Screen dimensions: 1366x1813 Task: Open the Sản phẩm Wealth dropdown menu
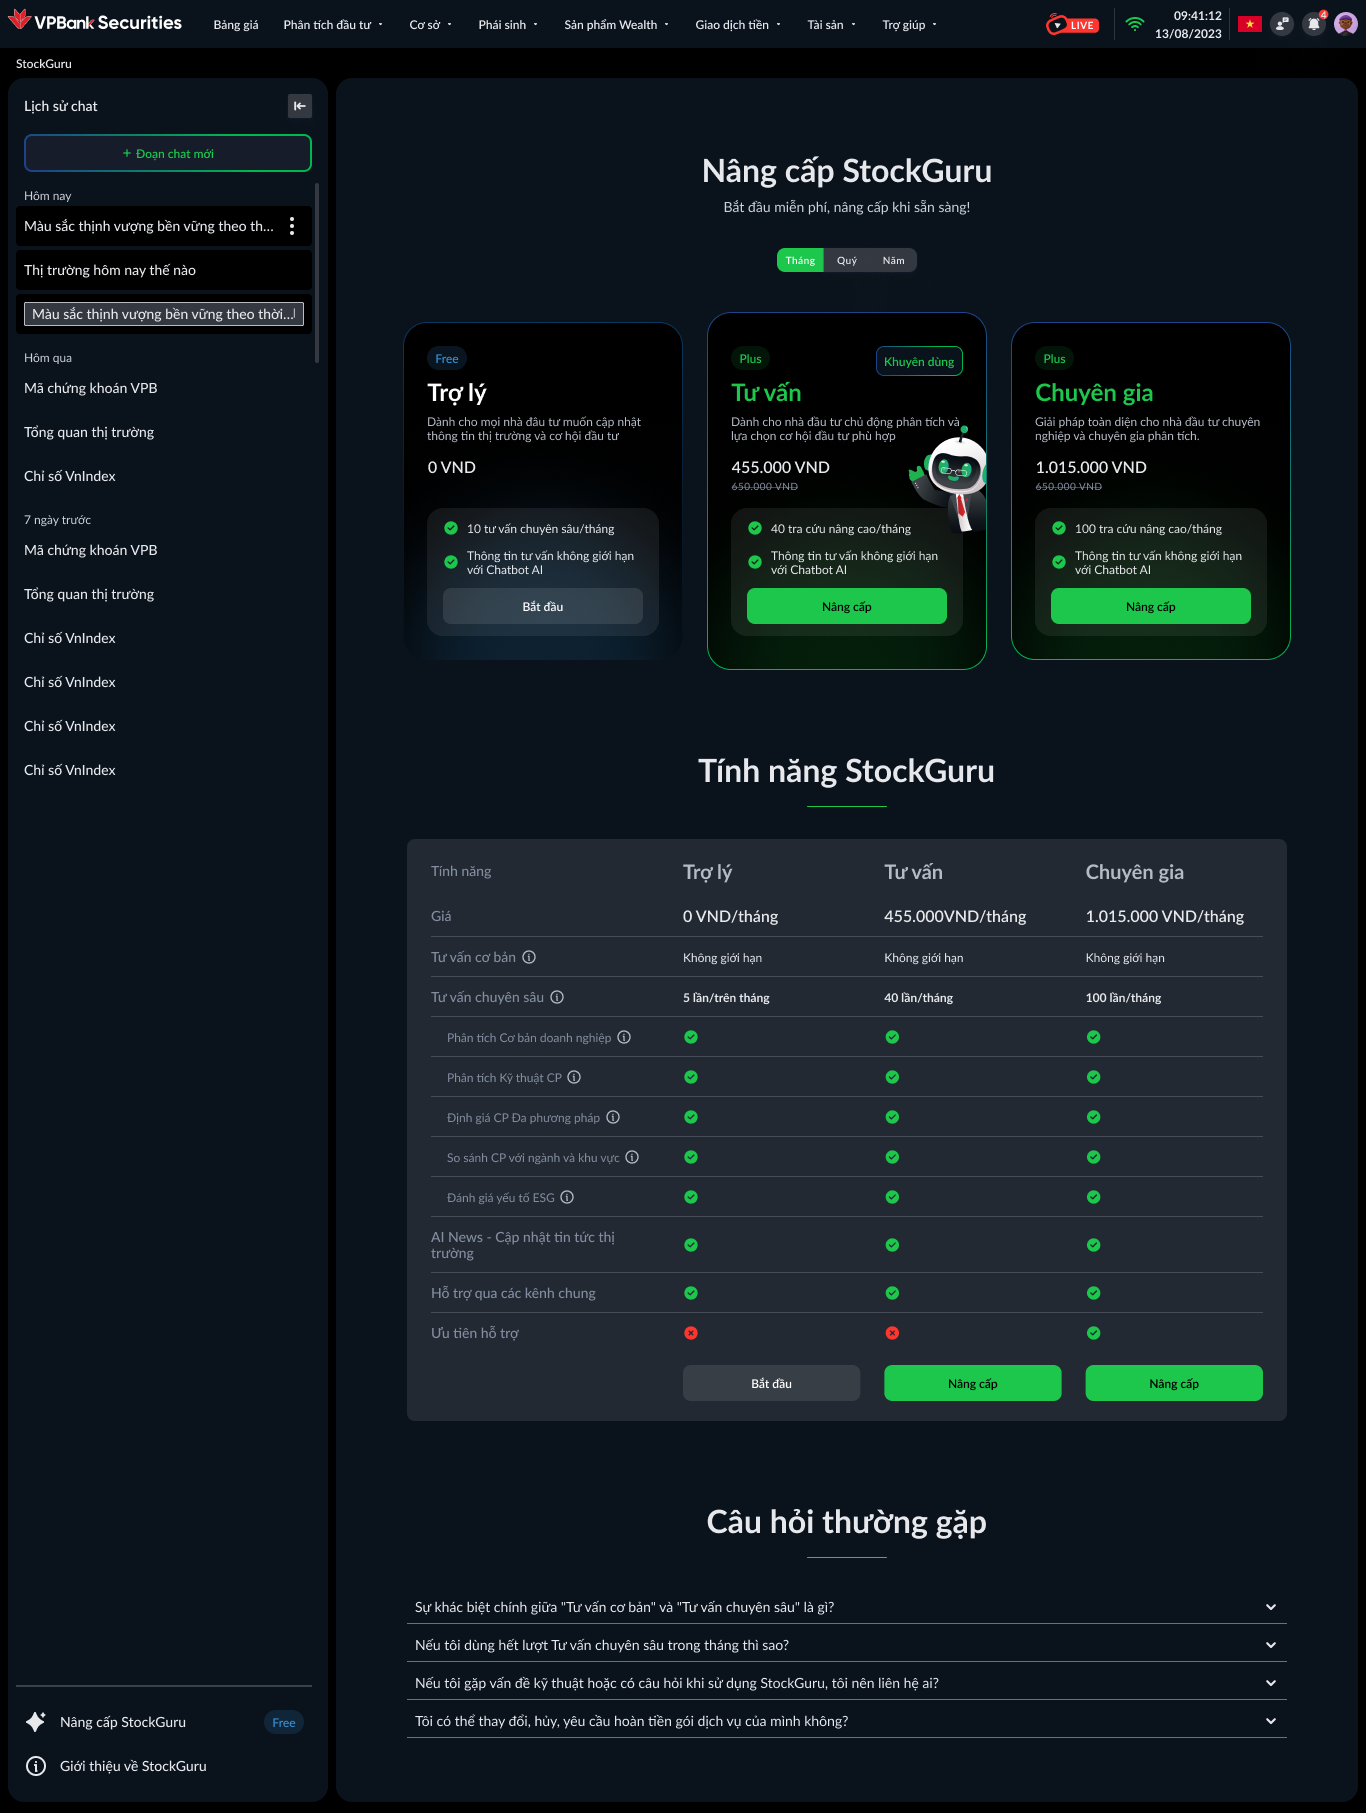point(616,25)
